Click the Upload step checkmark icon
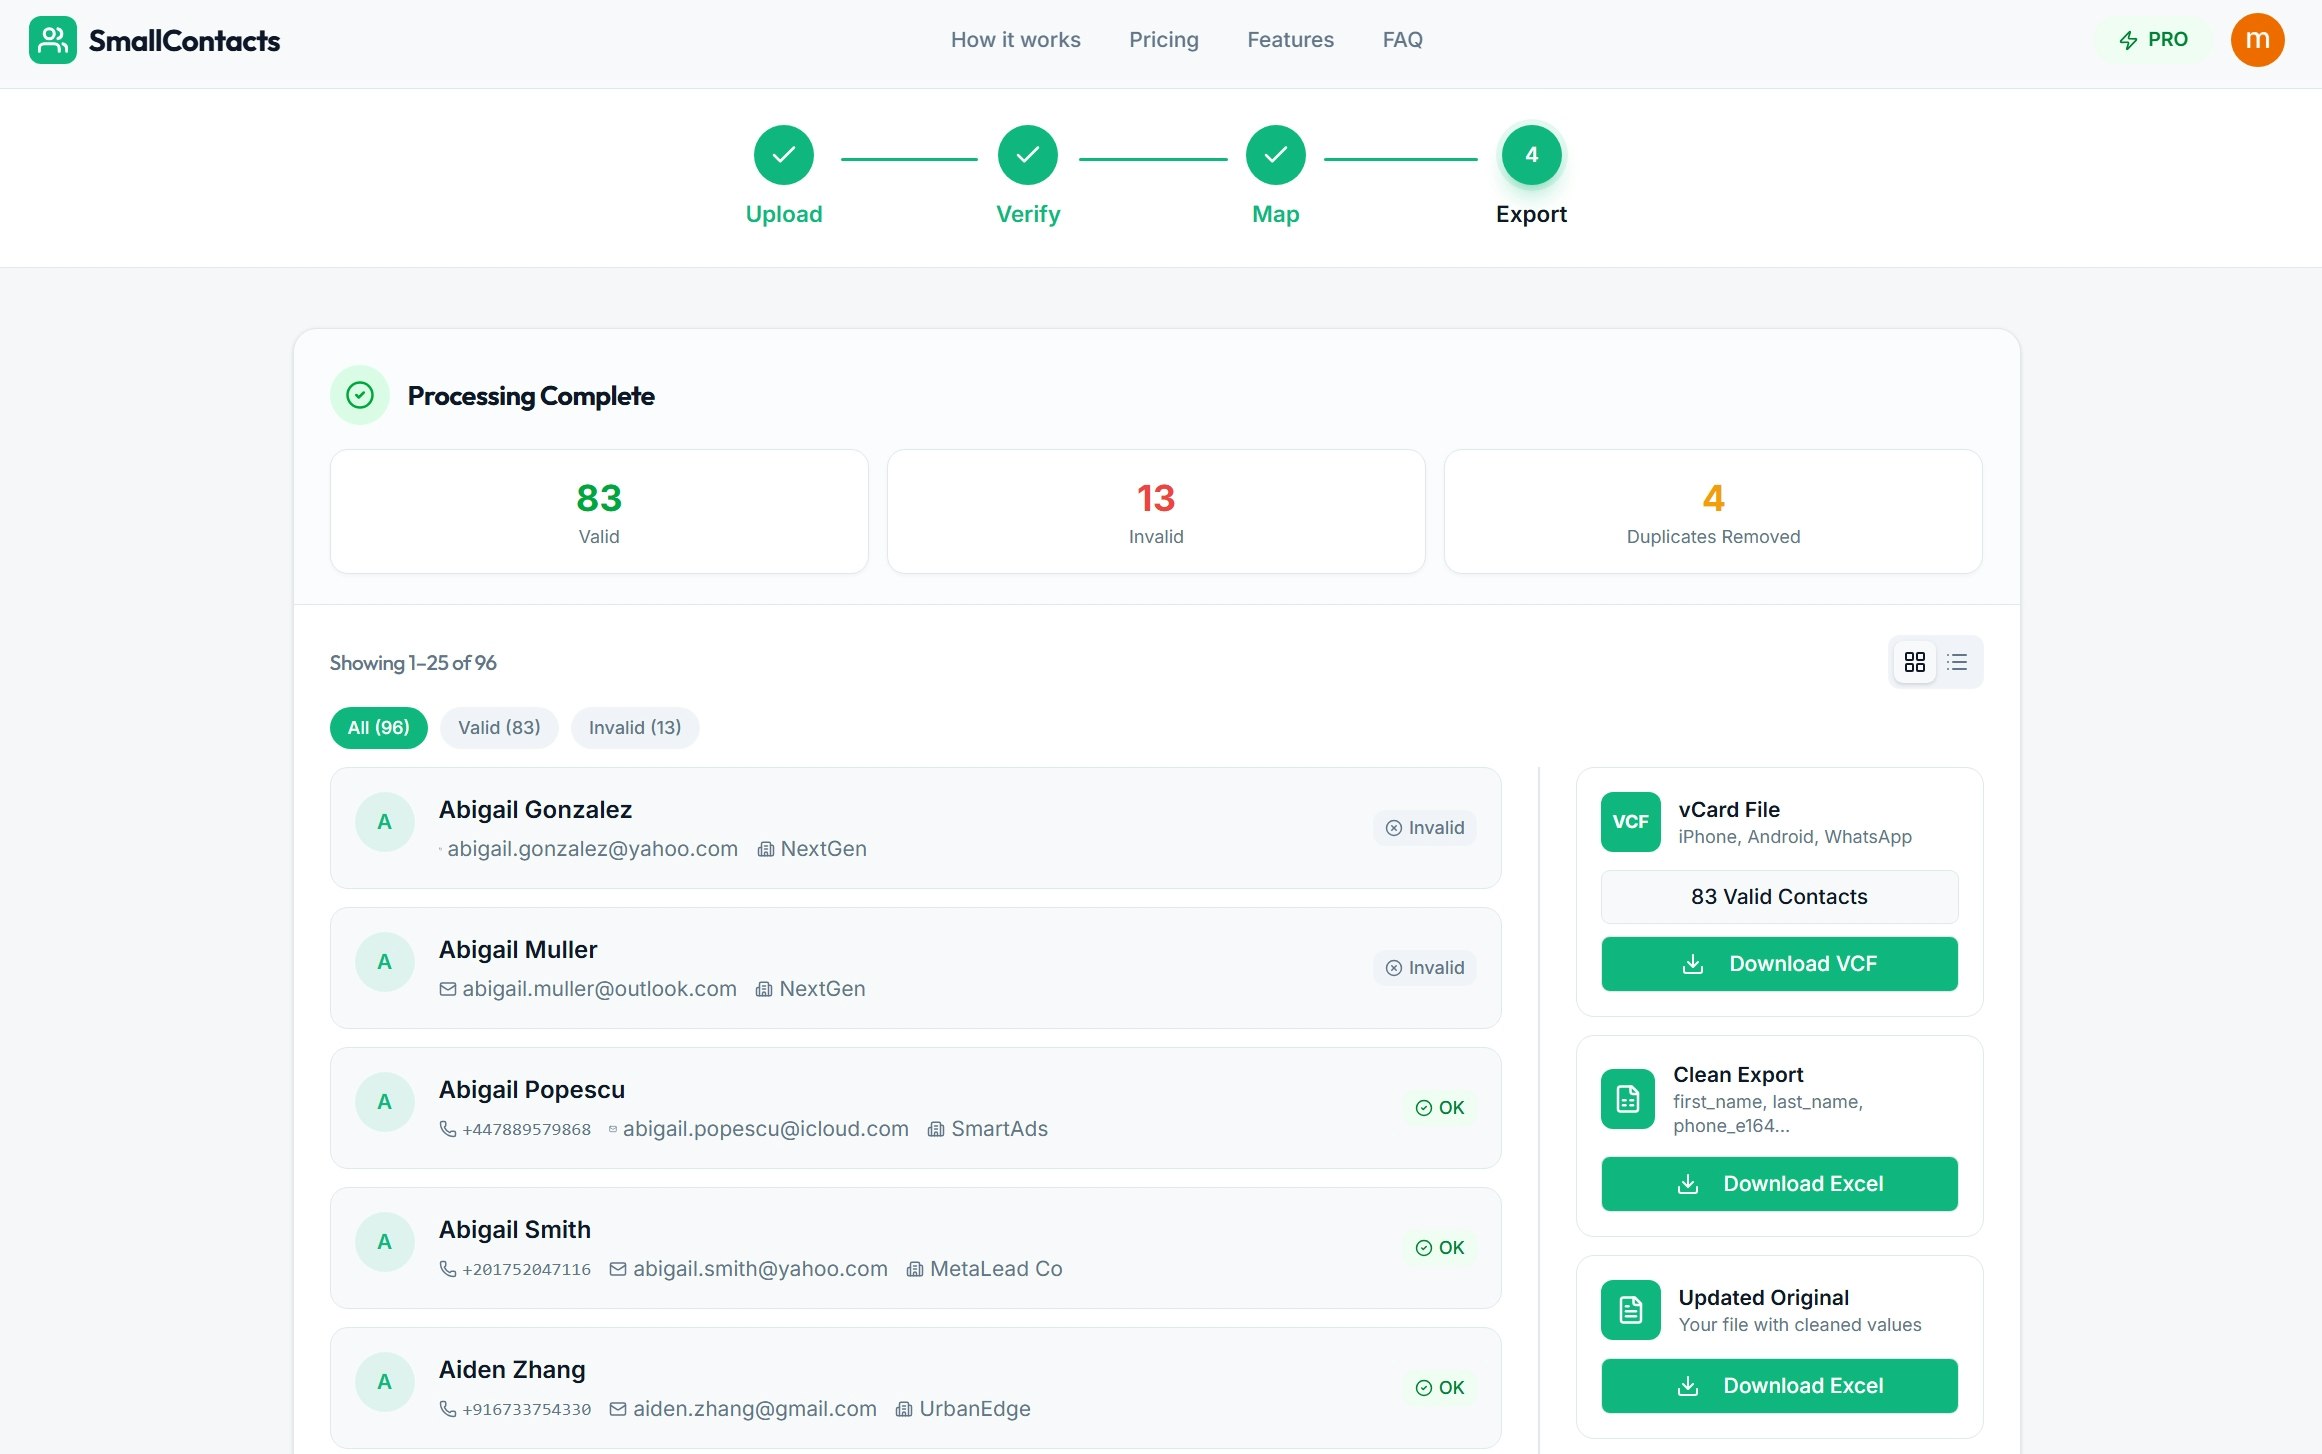Image resolution: width=2322 pixels, height=1454 pixels. [x=784, y=155]
